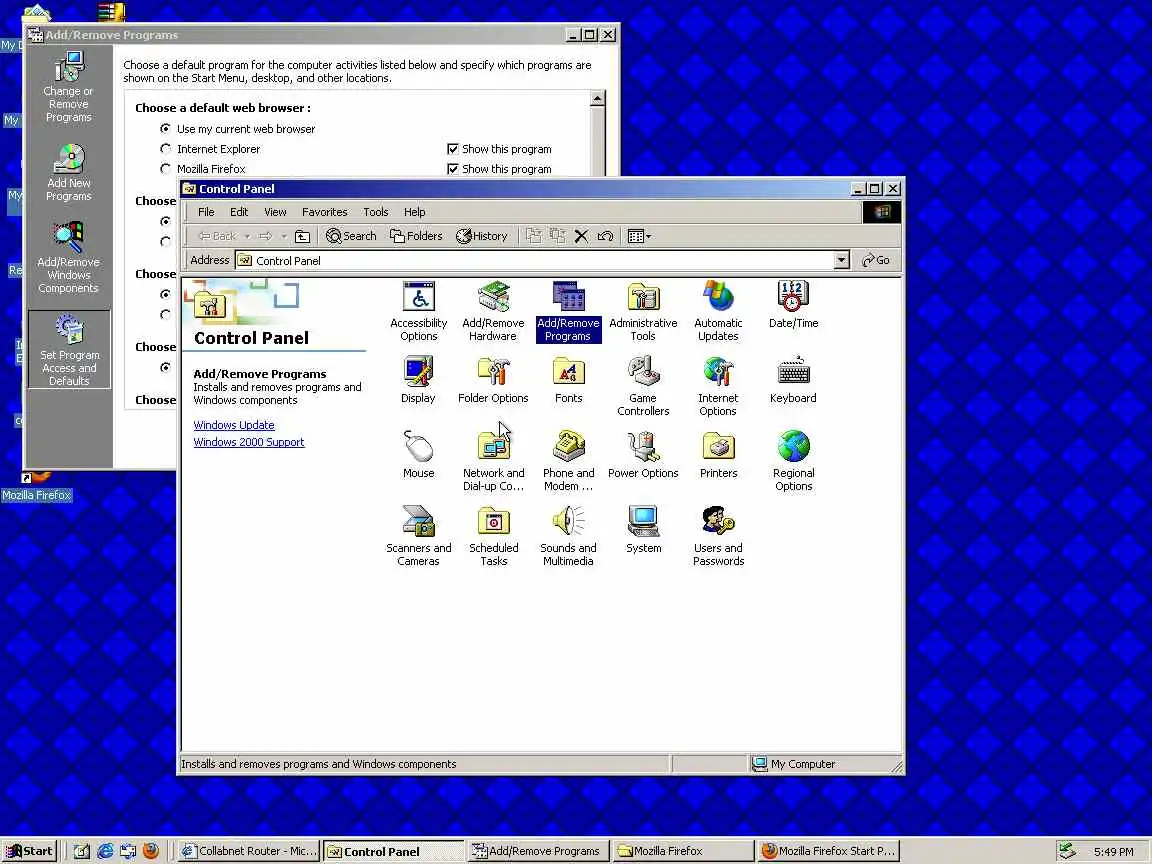The width and height of the screenshot is (1152, 864).
Task: Open the Back history dropdown arrow
Action: (248, 236)
